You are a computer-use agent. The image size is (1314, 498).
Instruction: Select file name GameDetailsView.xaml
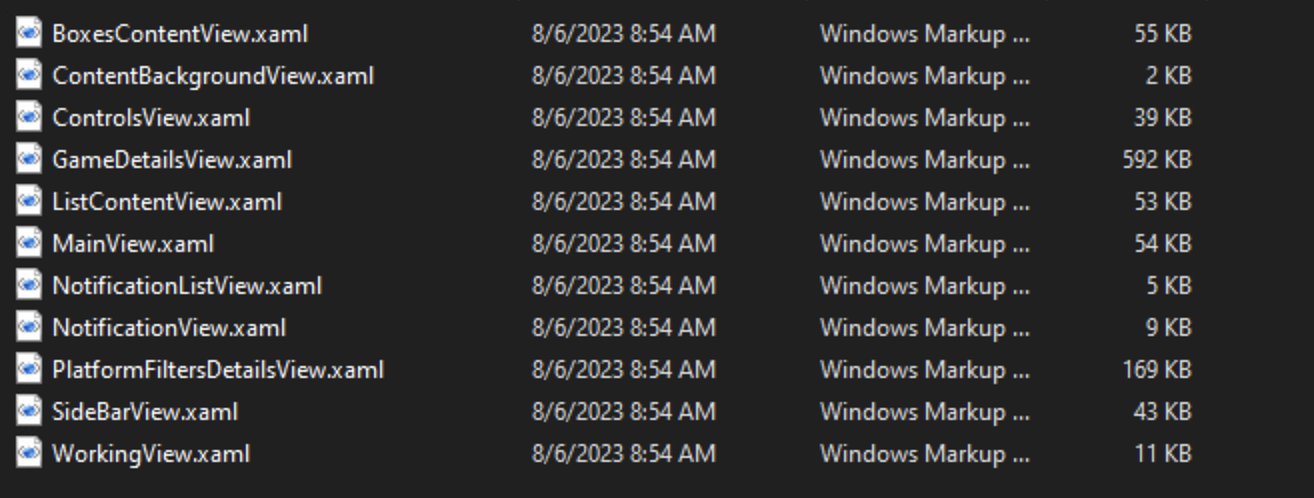pos(172,159)
